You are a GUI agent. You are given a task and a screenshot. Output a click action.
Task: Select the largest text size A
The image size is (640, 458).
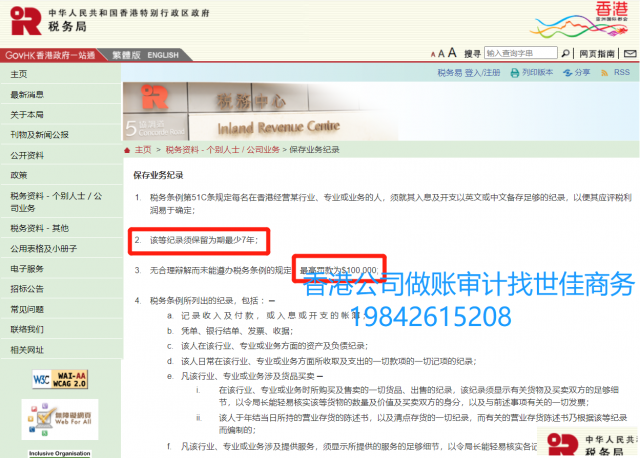(452, 53)
